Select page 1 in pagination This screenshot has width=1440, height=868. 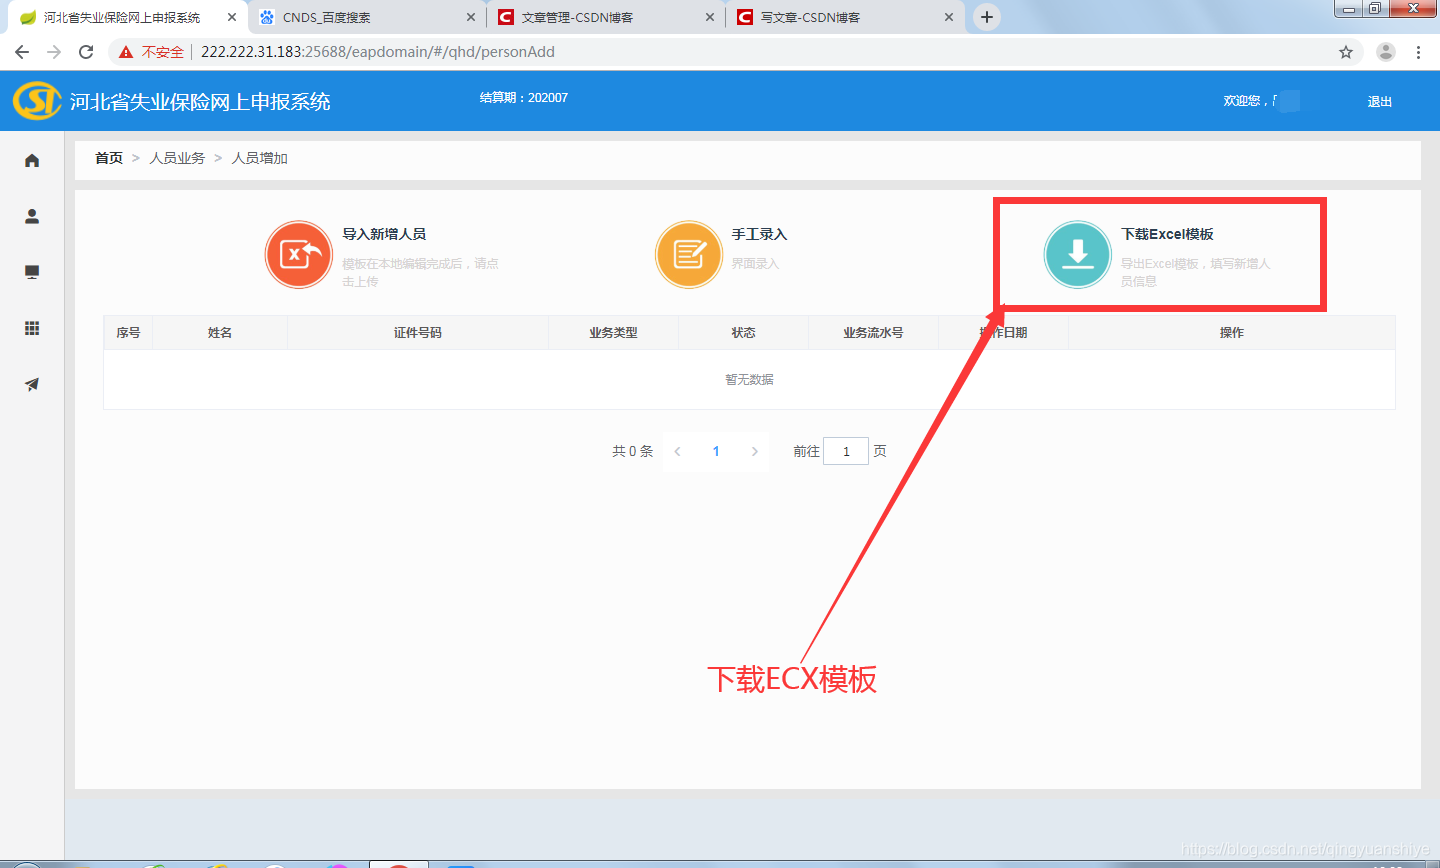point(716,451)
